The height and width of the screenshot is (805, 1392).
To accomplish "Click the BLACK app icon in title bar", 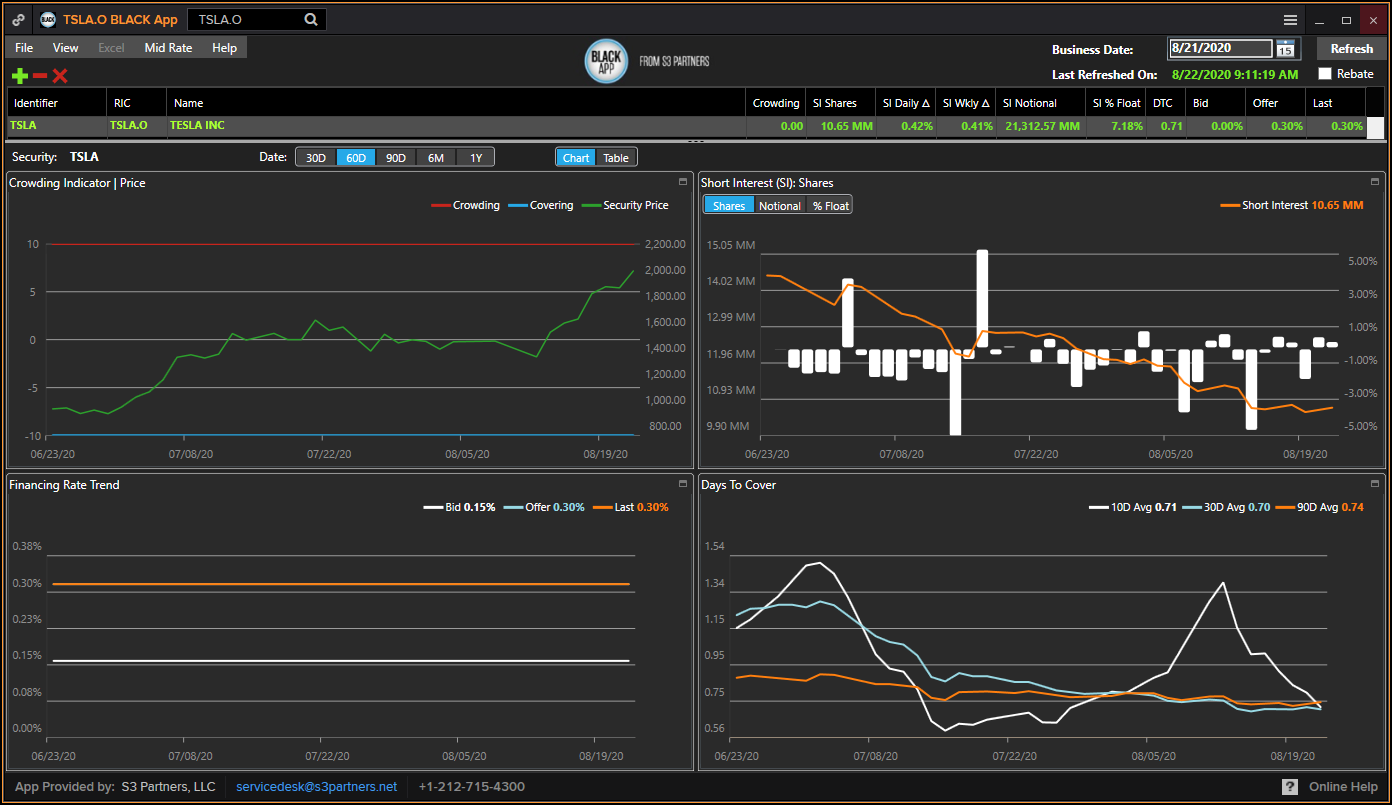I will pyautogui.click(x=47, y=20).
